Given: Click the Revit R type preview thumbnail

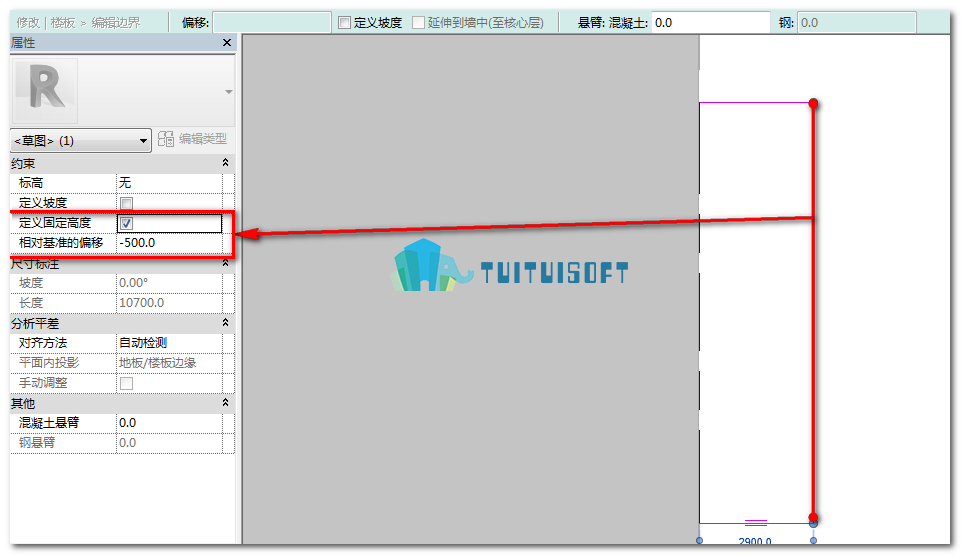Looking at the screenshot, I should [45, 91].
